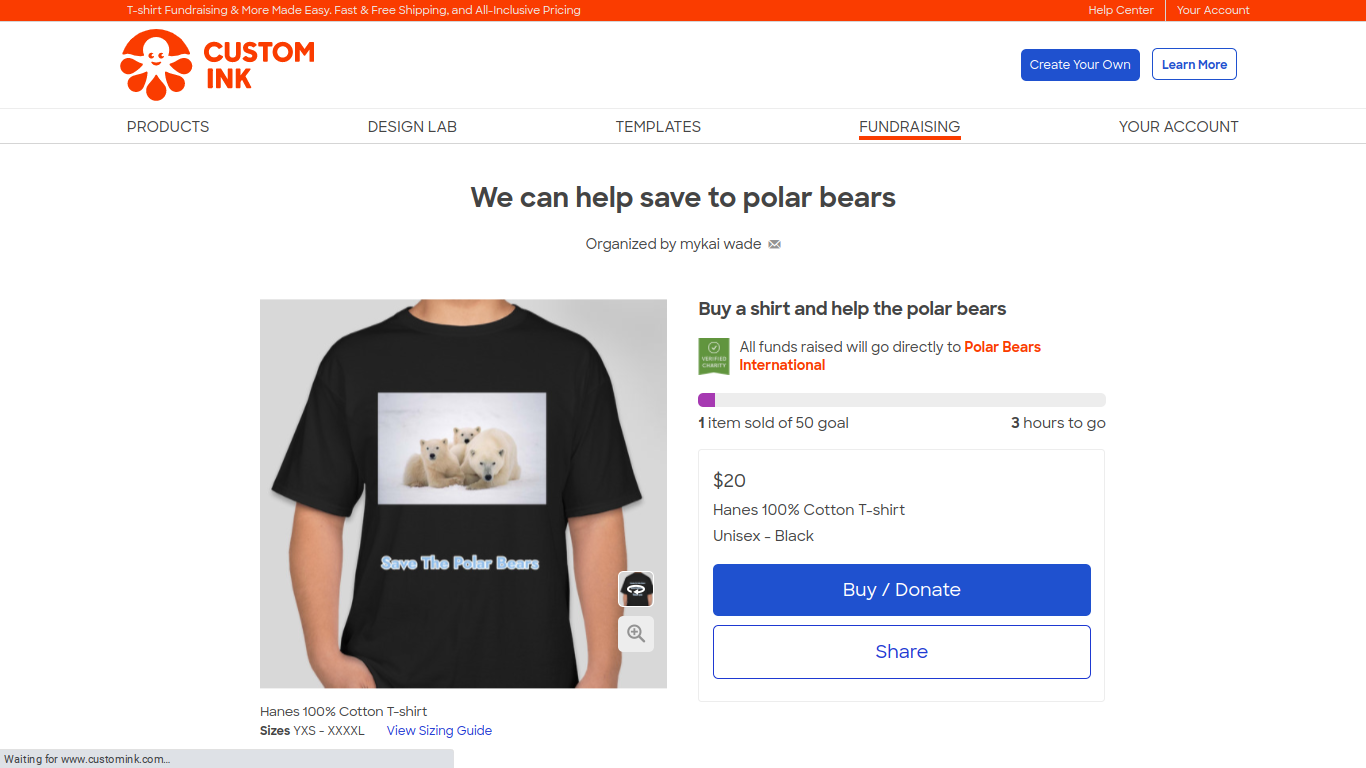Click the fundraising goal progress bar
The height and width of the screenshot is (768, 1366).
click(x=901, y=400)
